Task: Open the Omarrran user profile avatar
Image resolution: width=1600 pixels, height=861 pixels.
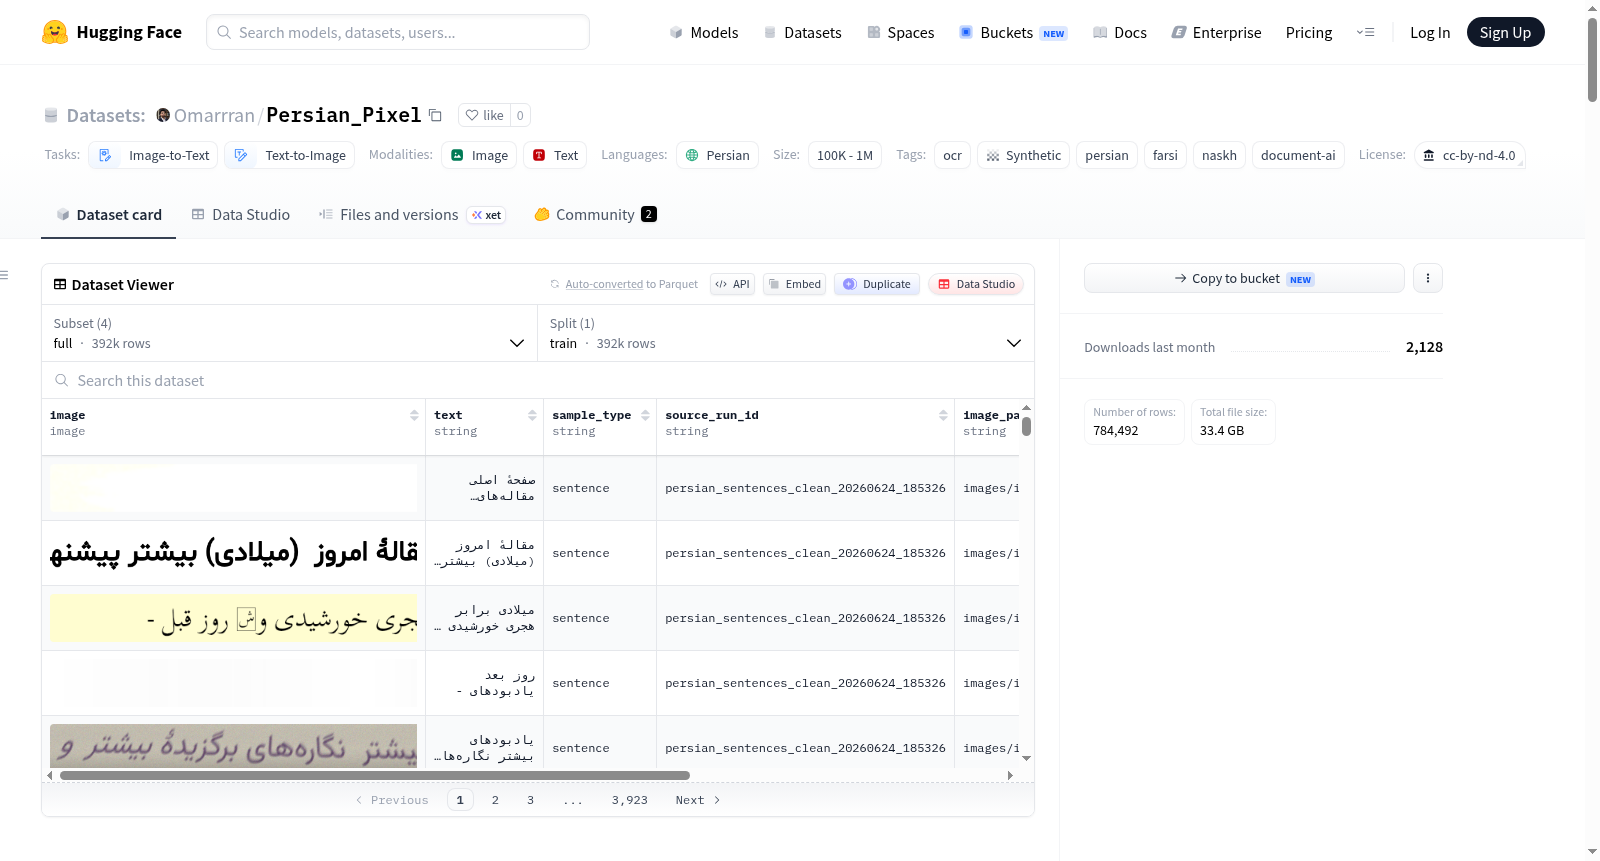Action: (163, 115)
